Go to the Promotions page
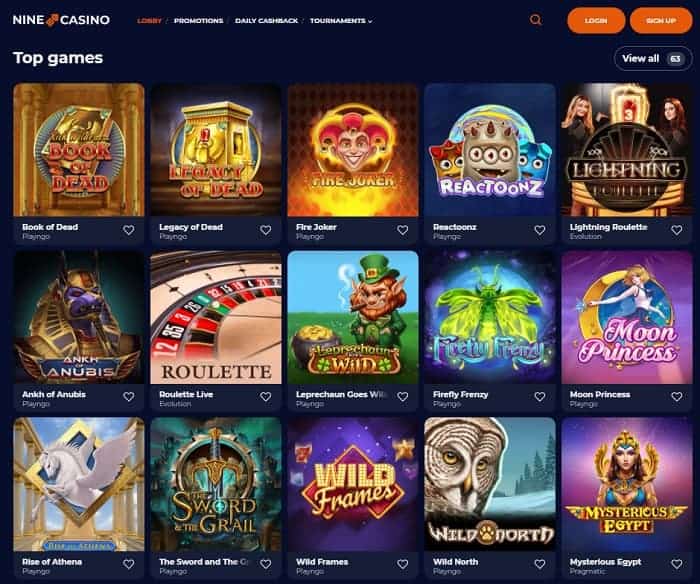 click(199, 21)
